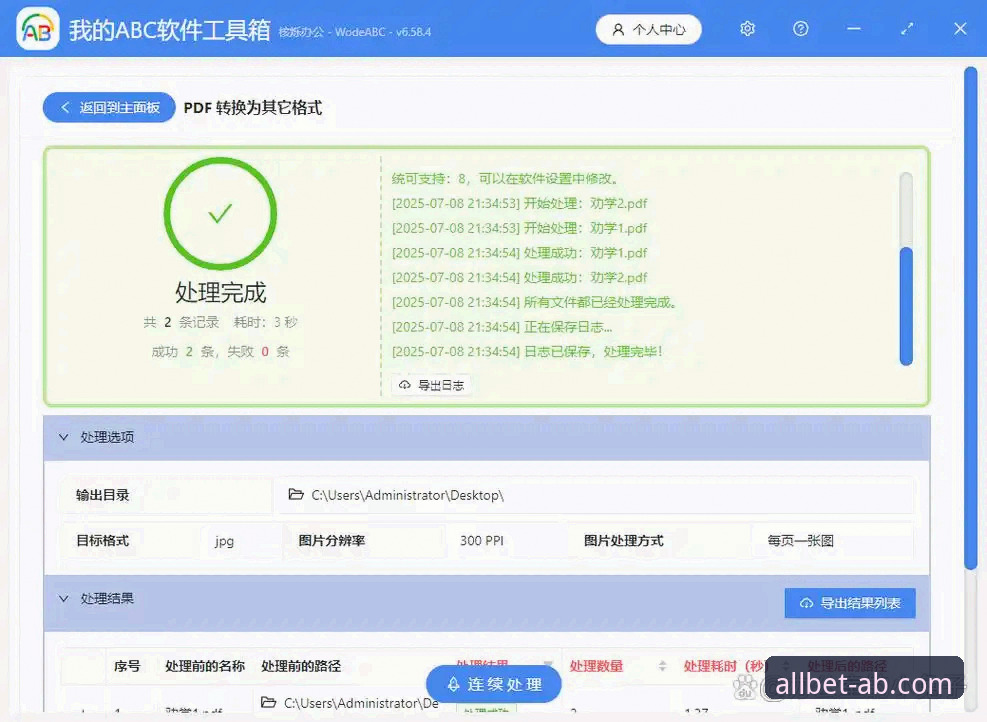Click the 图片分辨率 label

coord(332,541)
